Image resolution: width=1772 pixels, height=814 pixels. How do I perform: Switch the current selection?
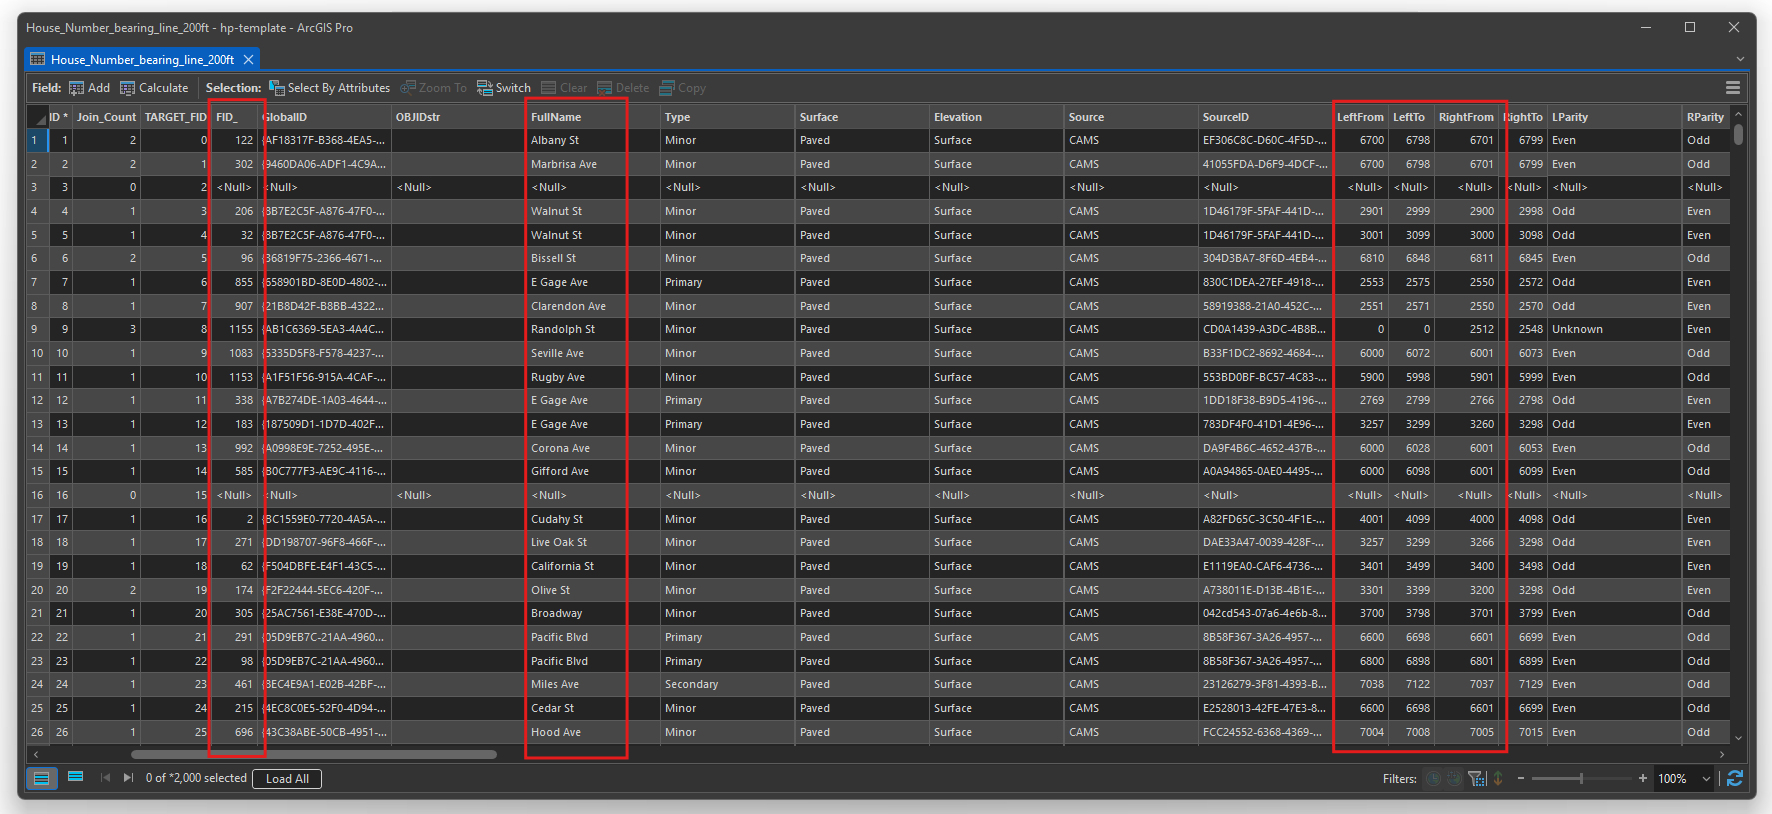click(503, 88)
